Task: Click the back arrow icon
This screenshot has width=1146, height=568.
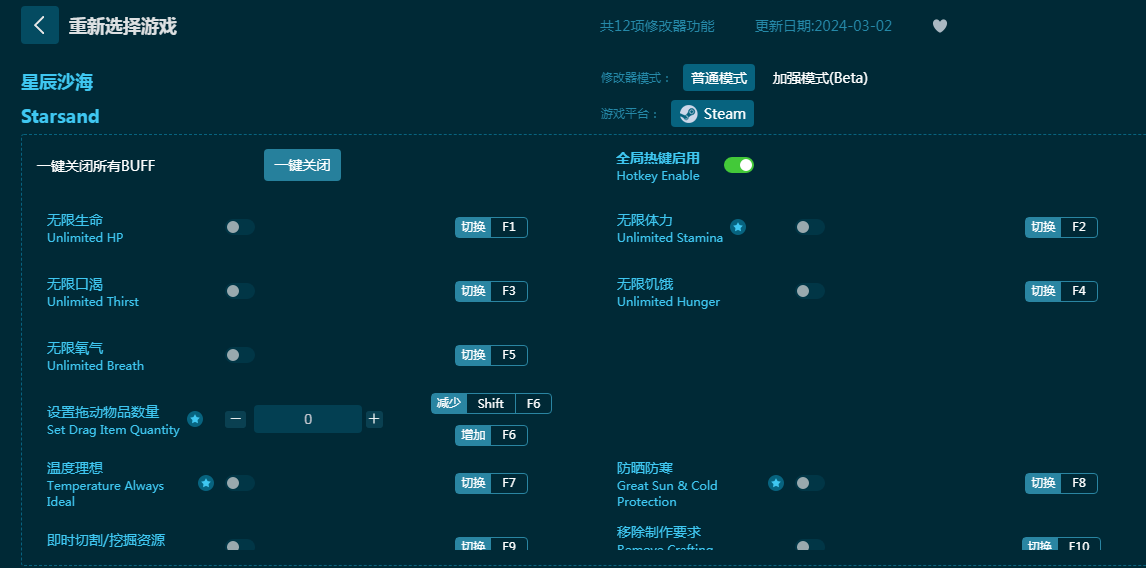Action: click(x=39, y=25)
